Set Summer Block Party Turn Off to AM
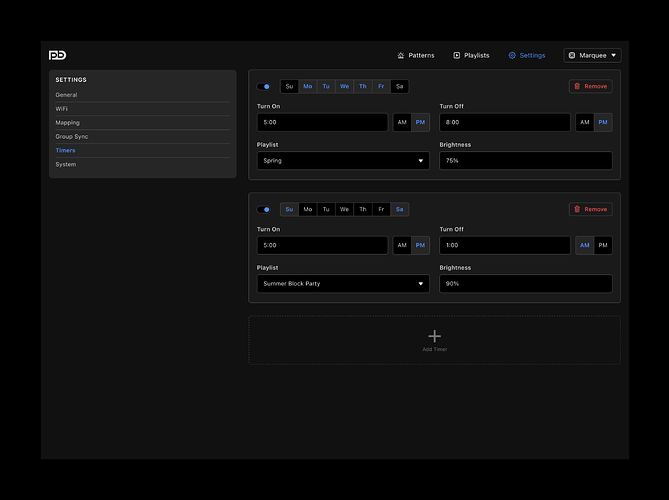669x500 pixels. point(585,245)
